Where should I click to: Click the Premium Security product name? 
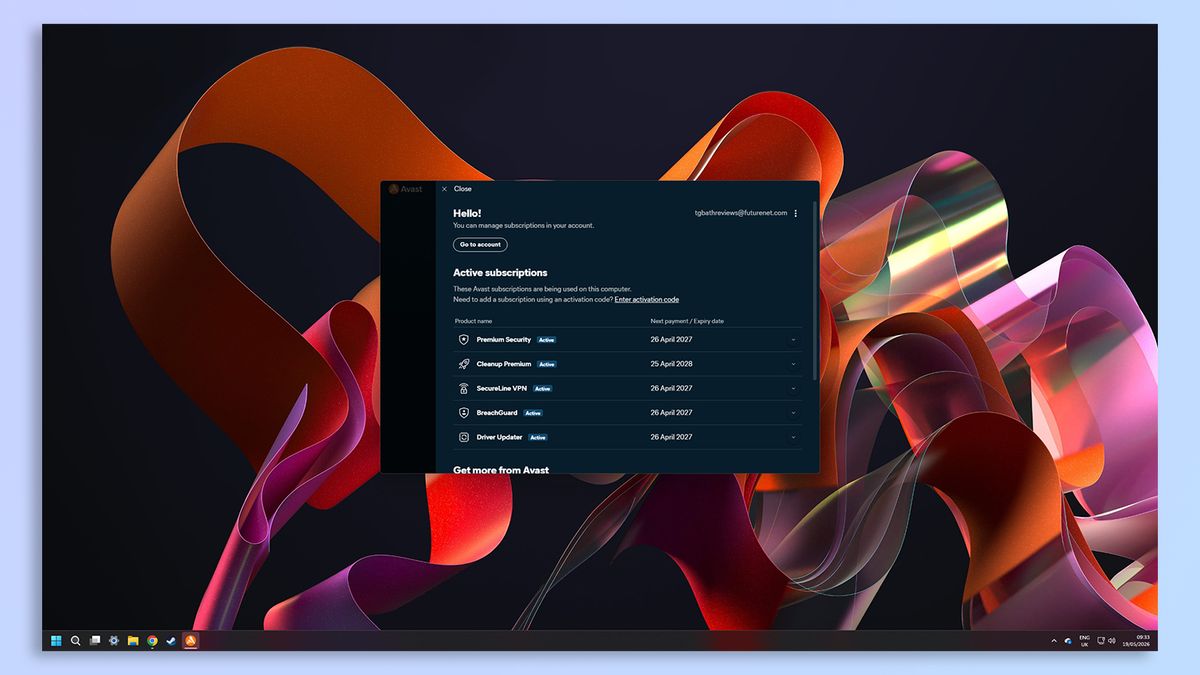coord(504,340)
